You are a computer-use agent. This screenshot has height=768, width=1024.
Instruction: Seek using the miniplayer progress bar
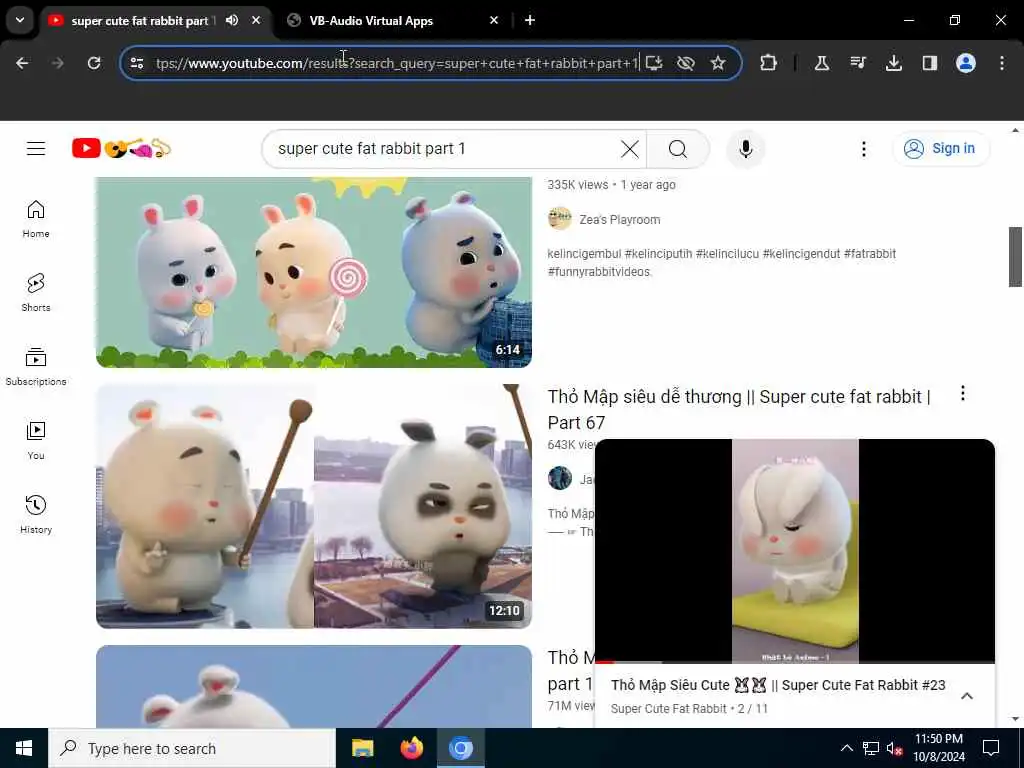795,662
